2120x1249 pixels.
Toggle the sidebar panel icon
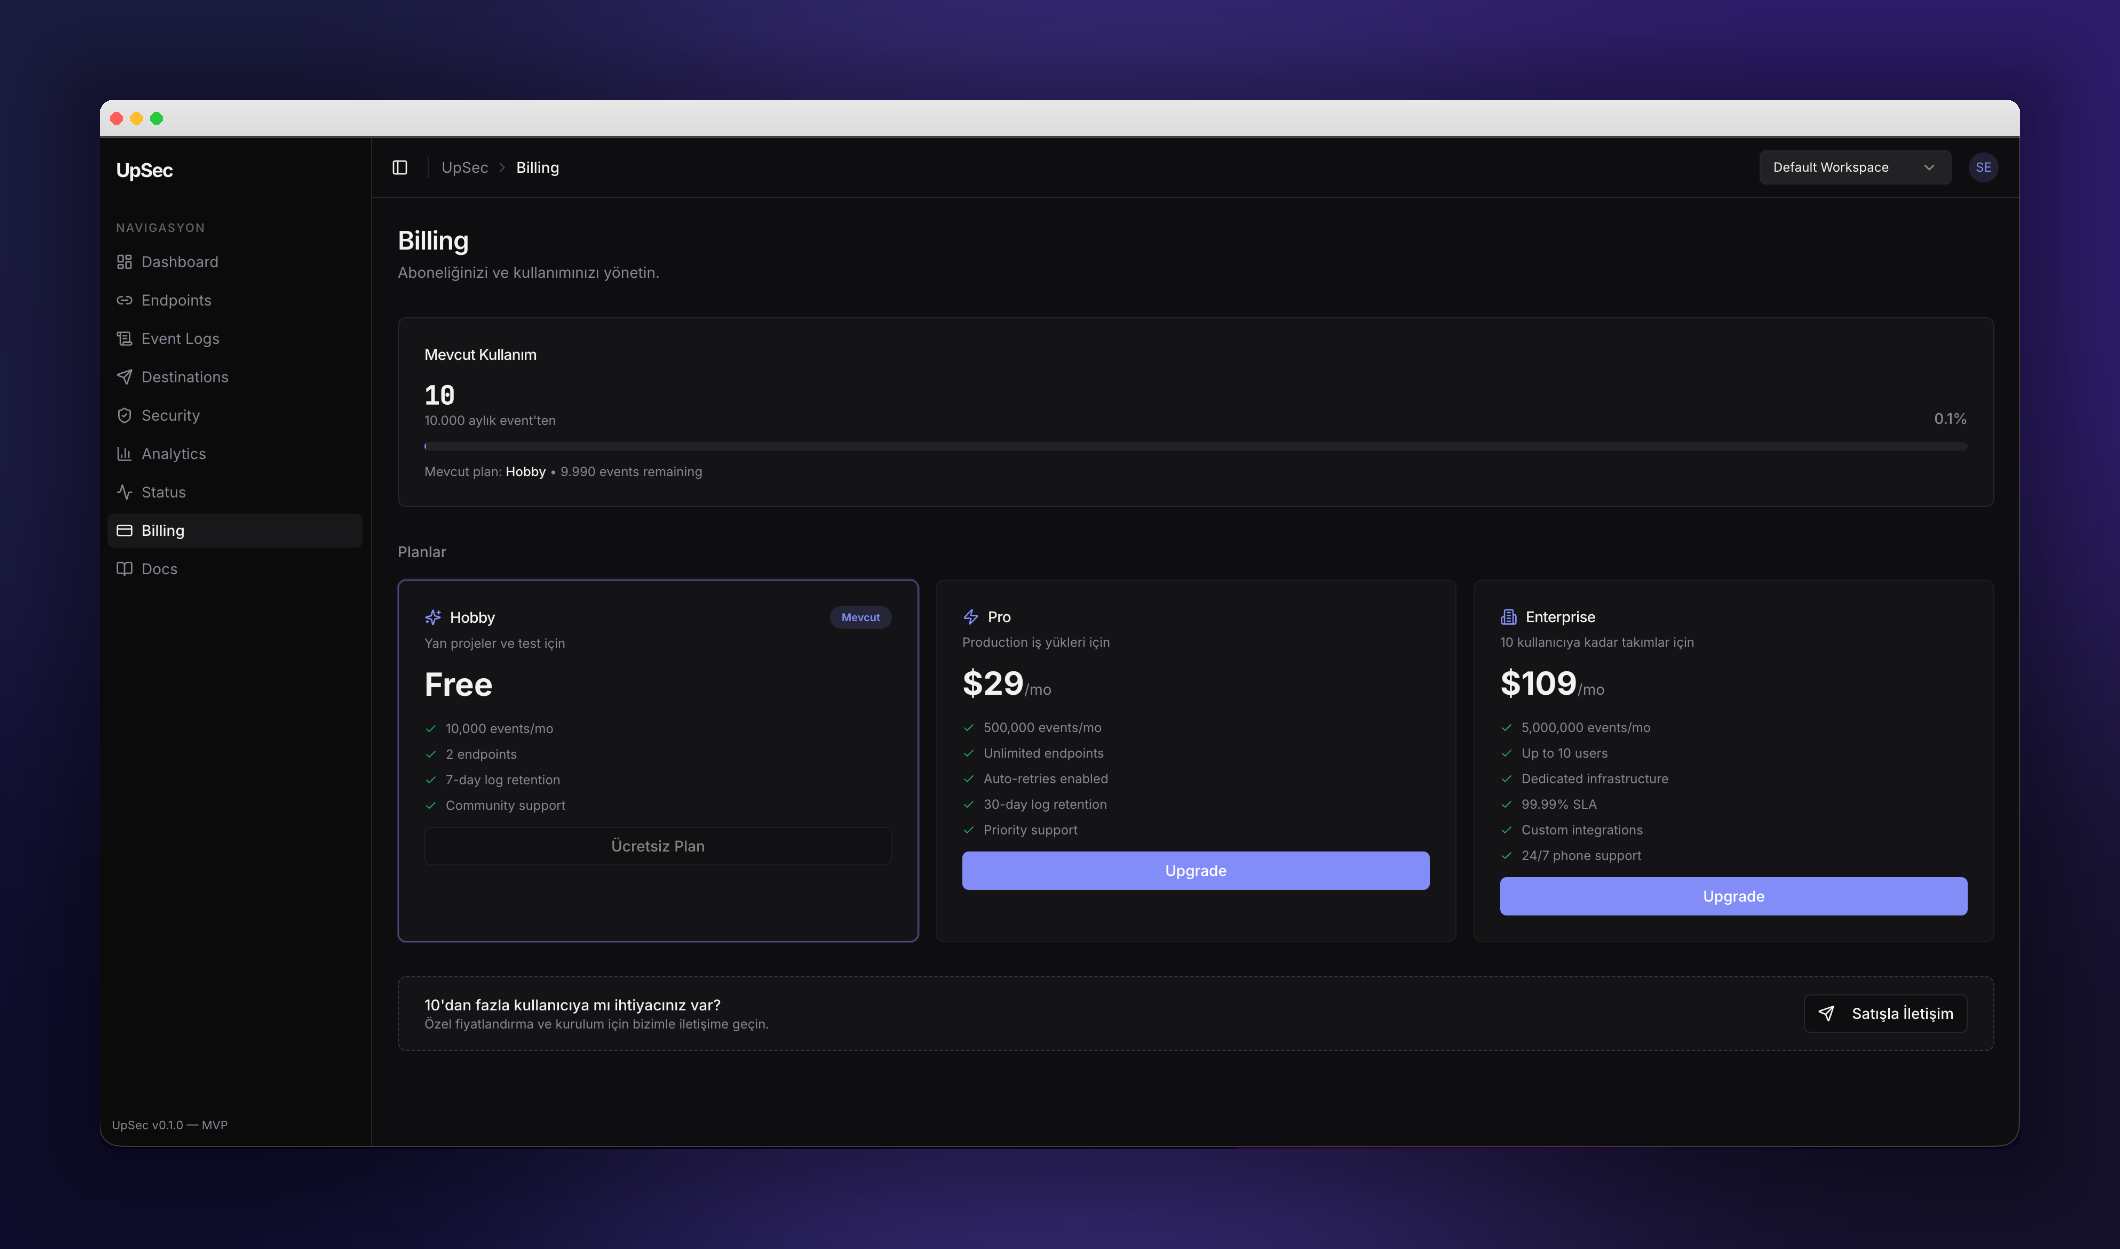(400, 167)
